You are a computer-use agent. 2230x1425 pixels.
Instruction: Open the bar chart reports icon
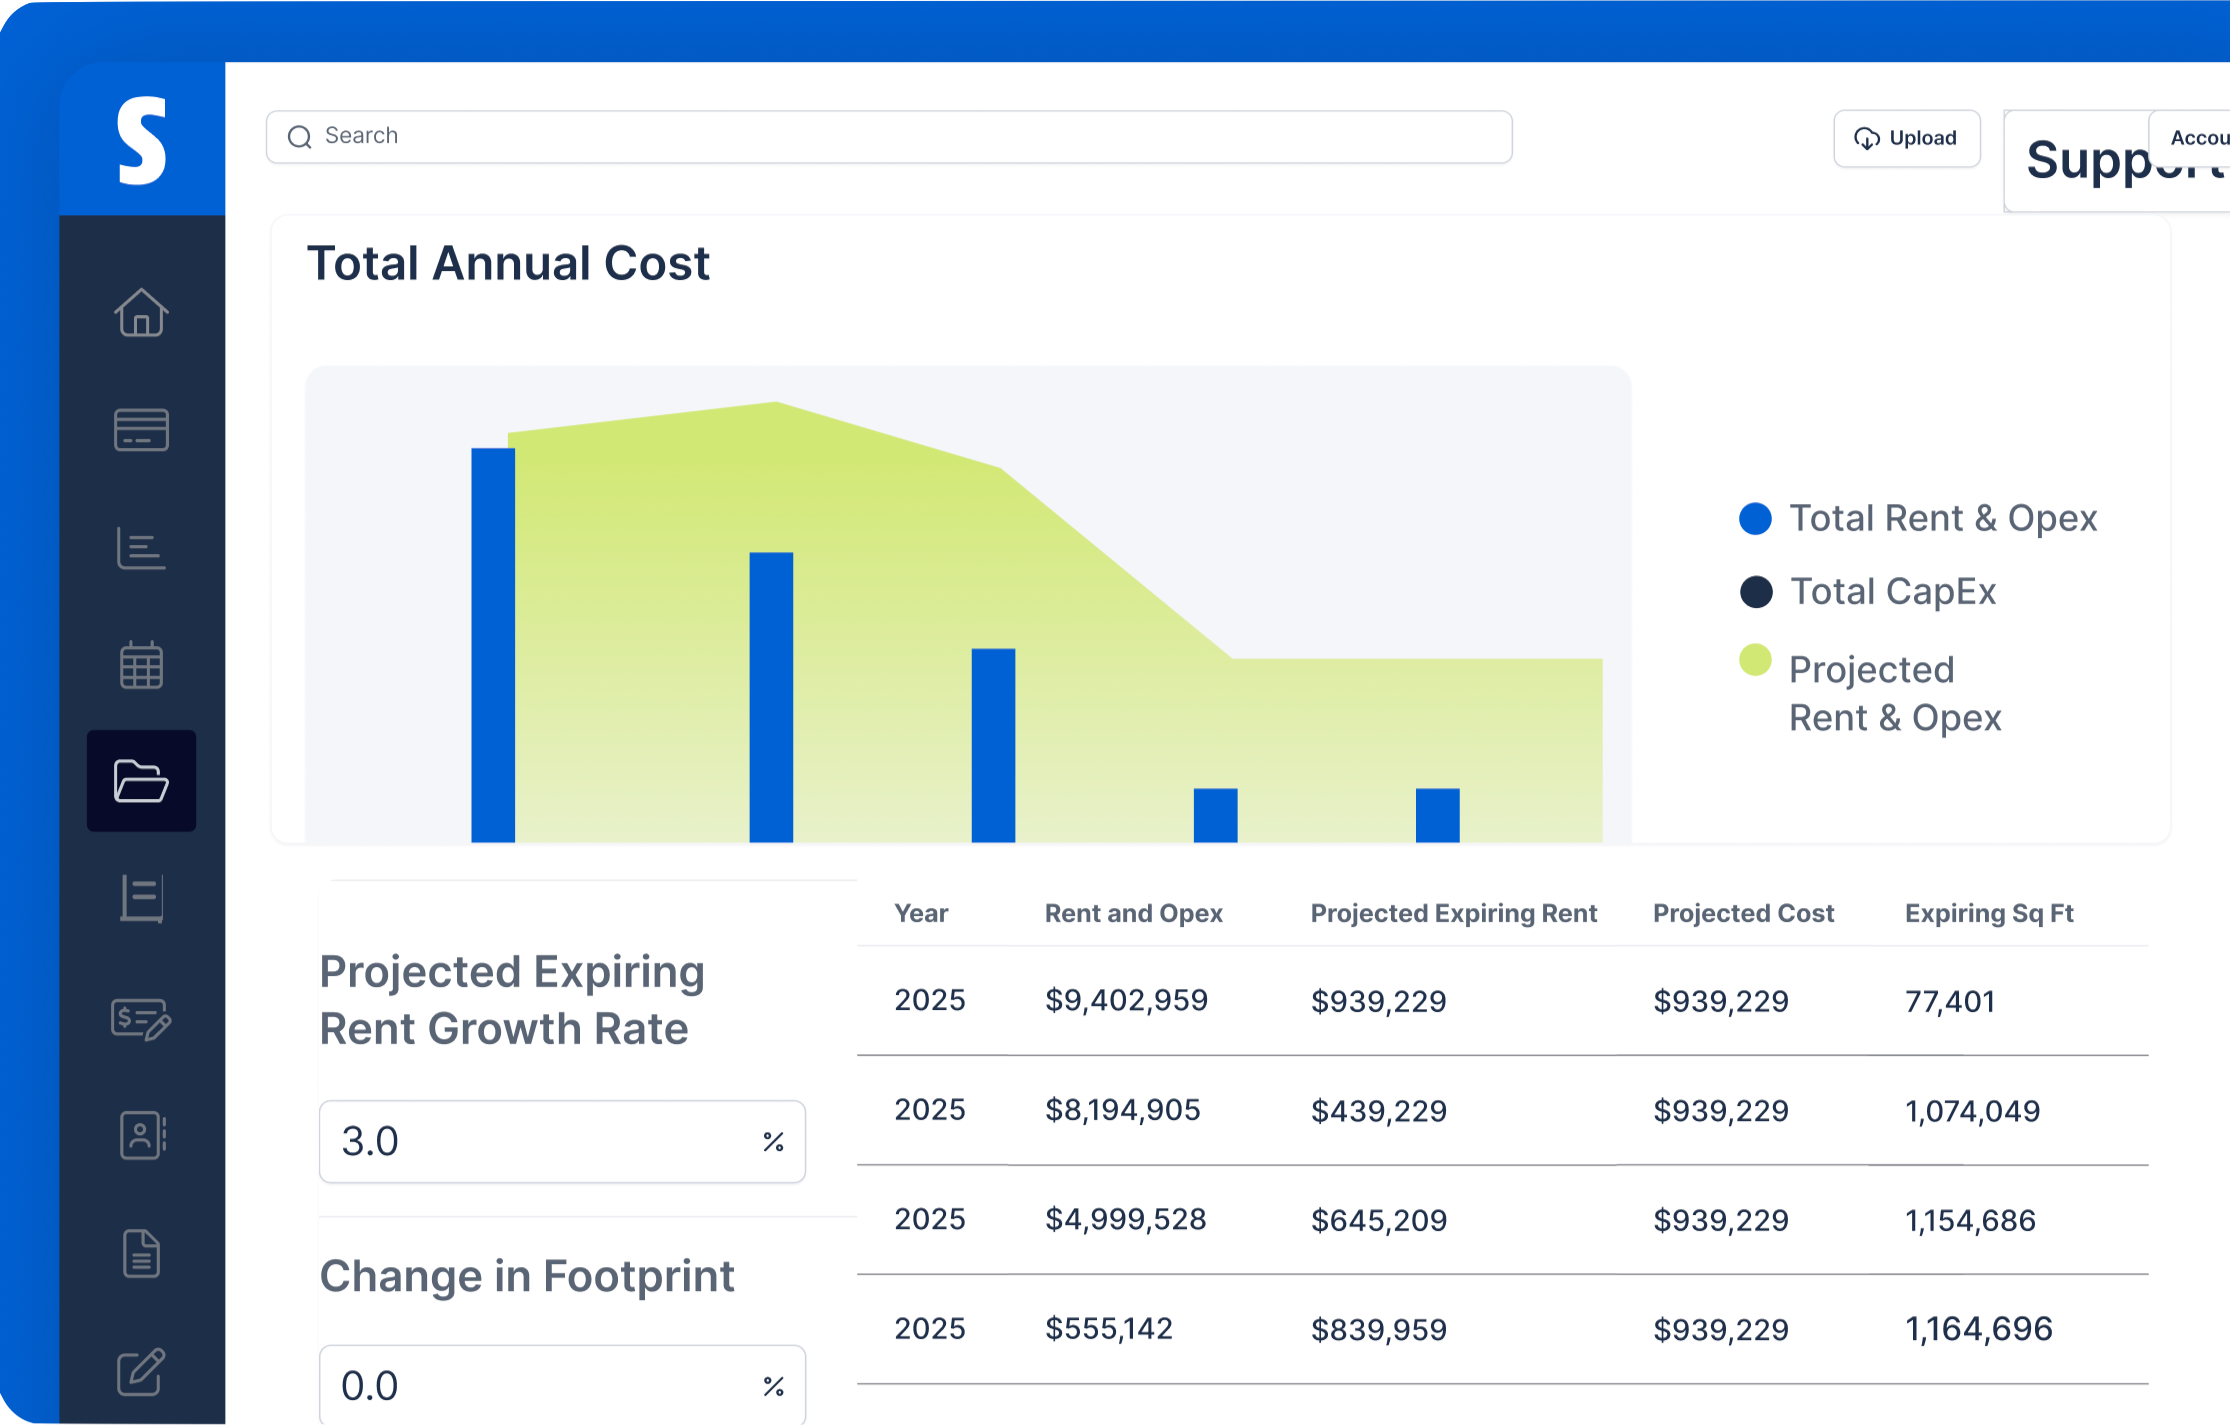pyautogui.click(x=141, y=548)
